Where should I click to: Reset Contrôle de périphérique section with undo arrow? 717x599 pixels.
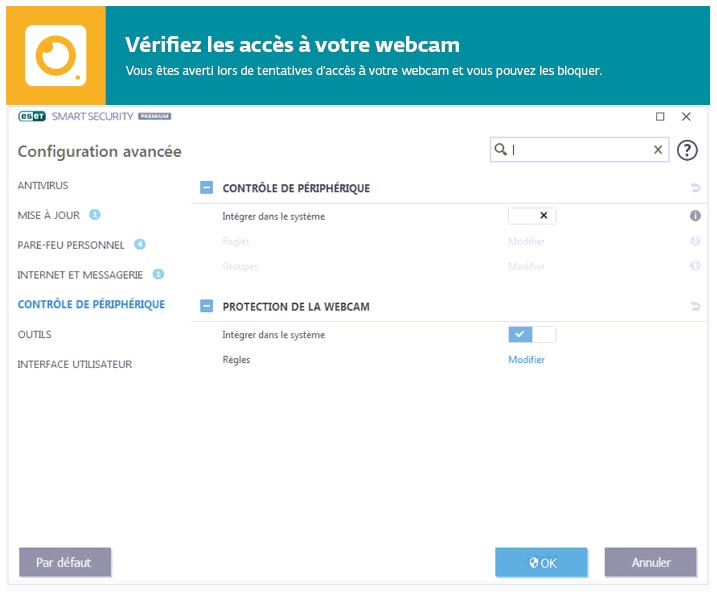694,188
